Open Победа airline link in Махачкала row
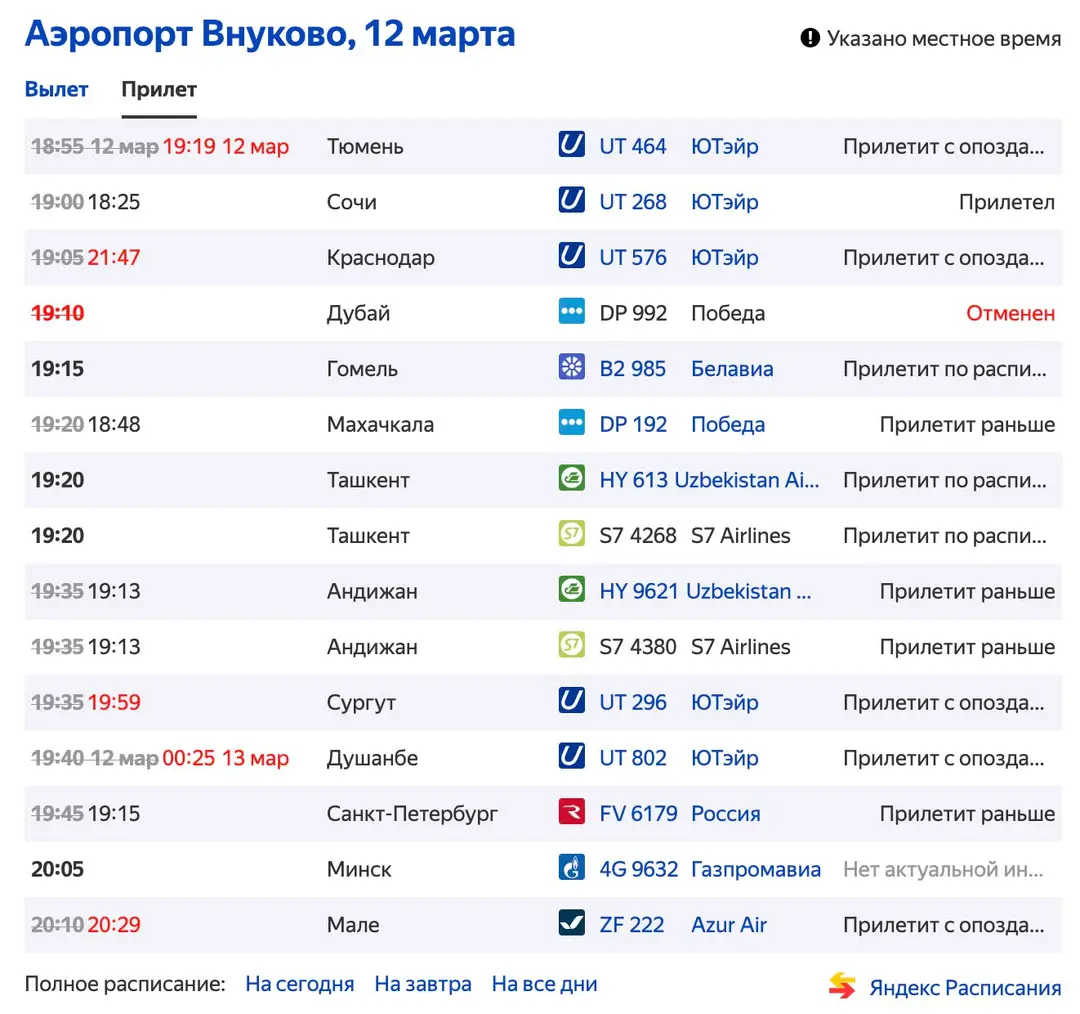Image resolution: width=1080 pixels, height=1014 pixels. (728, 424)
